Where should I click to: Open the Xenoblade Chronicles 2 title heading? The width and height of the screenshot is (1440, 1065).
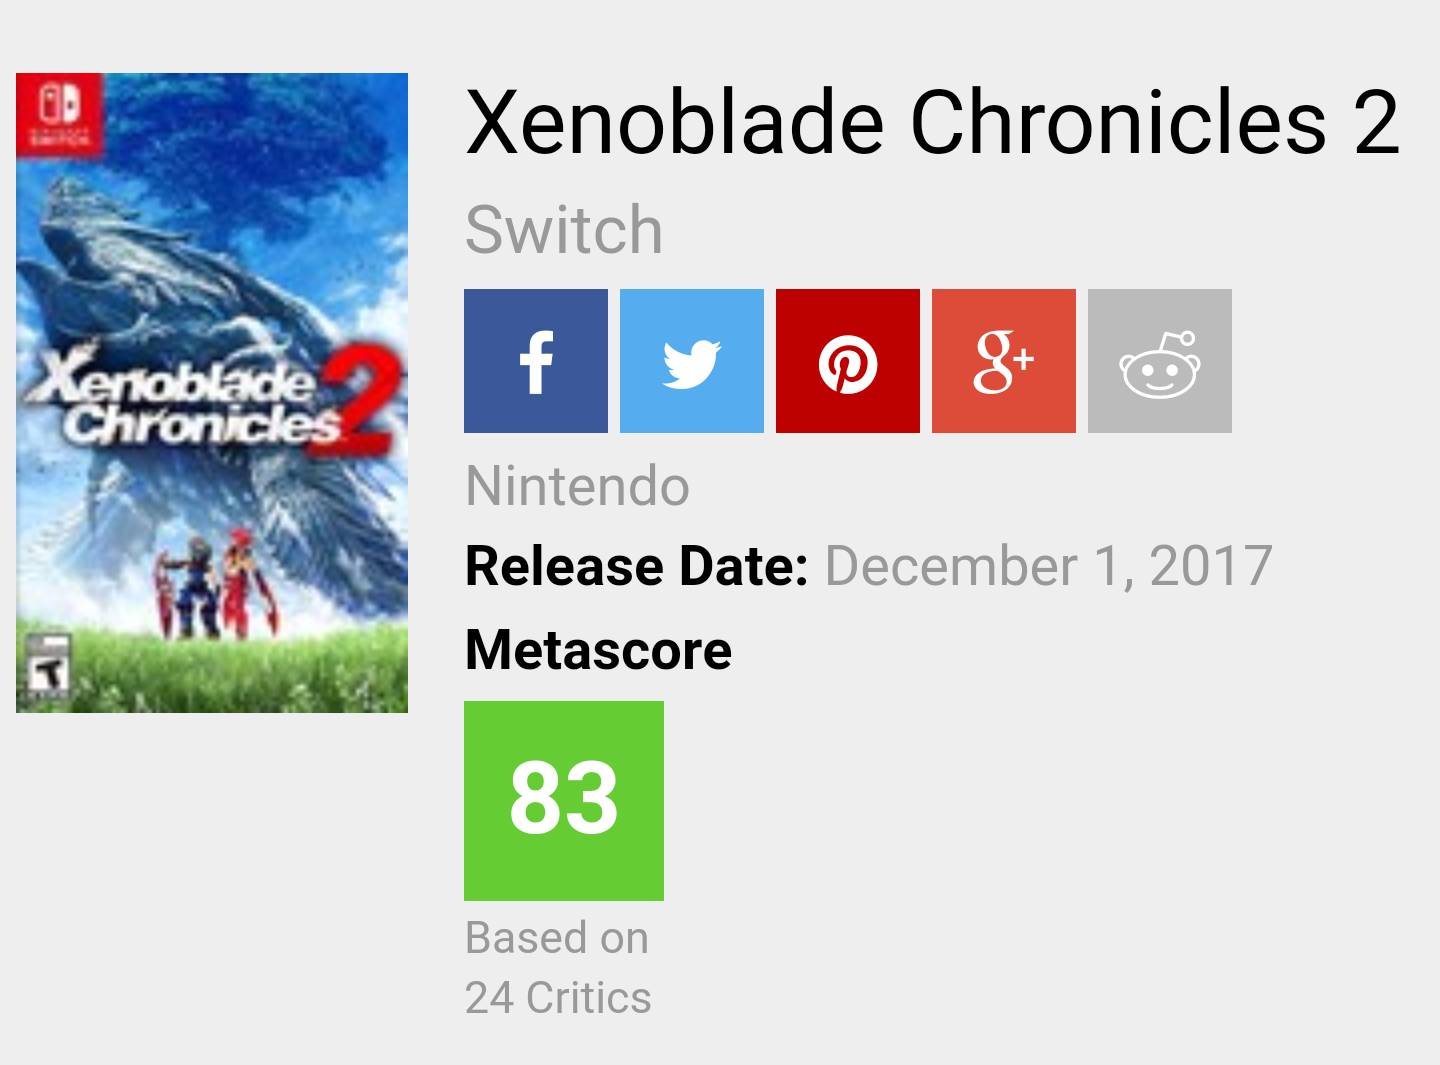tap(933, 122)
